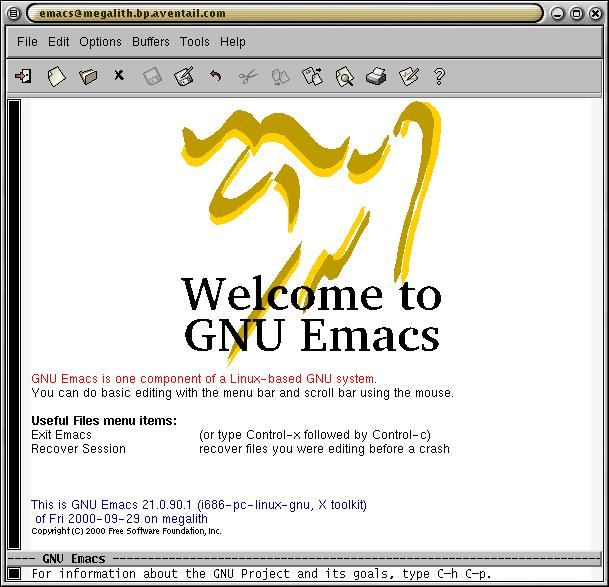Undo the last change with the arrow icon
Image resolution: width=609 pixels, height=587 pixels.
click(215, 76)
